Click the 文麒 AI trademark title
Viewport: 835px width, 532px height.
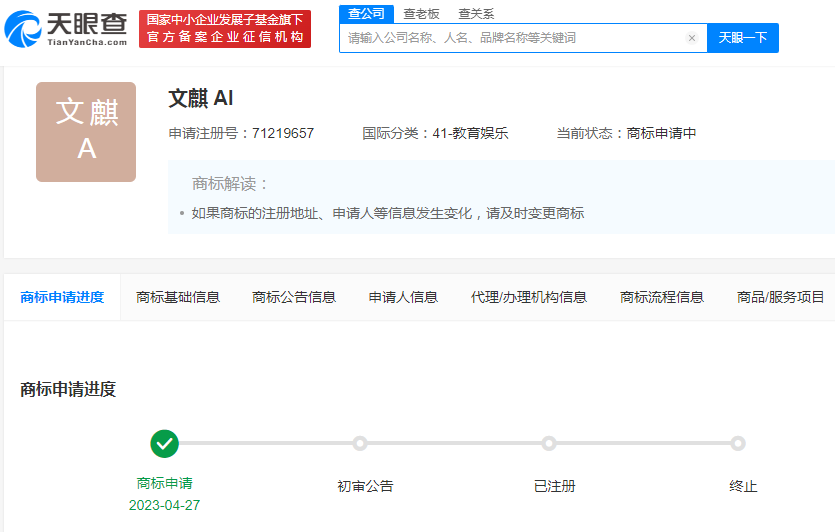(201, 99)
